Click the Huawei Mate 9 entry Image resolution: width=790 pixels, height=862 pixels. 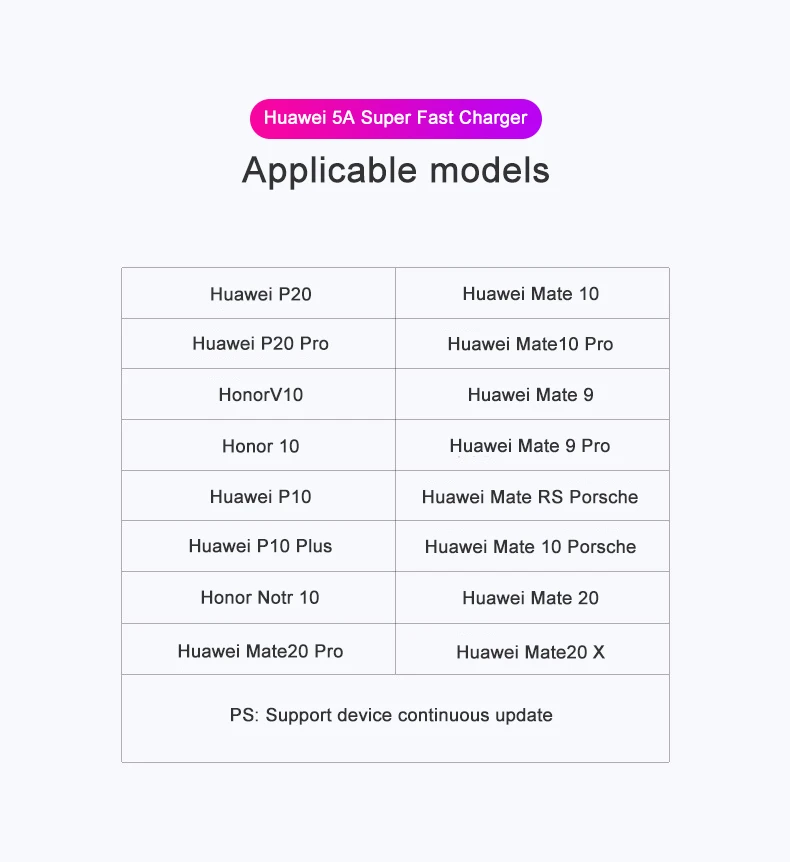[531, 395]
